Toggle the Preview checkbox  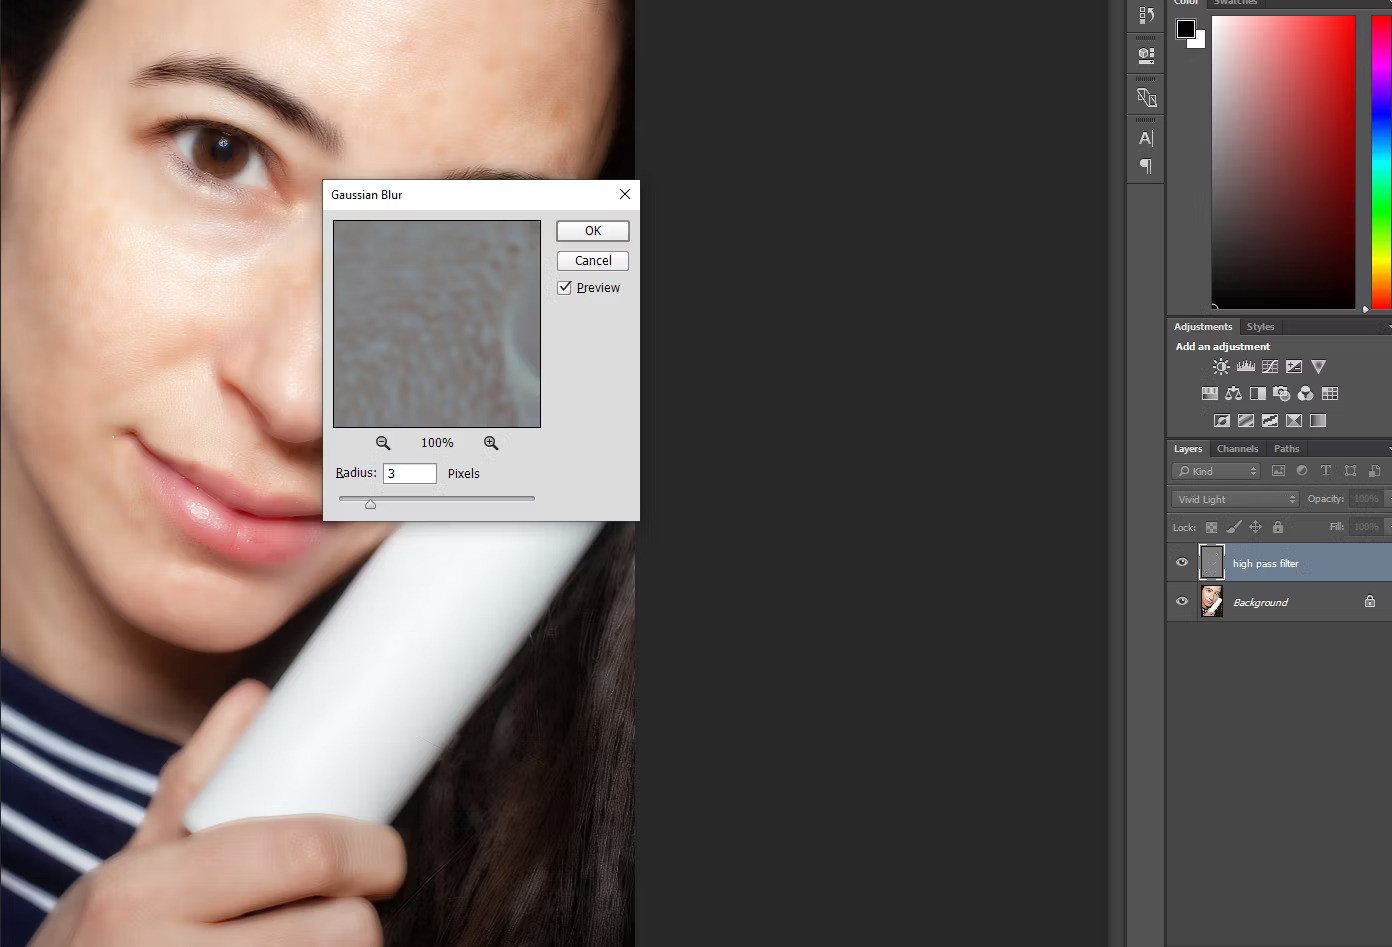coord(564,287)
